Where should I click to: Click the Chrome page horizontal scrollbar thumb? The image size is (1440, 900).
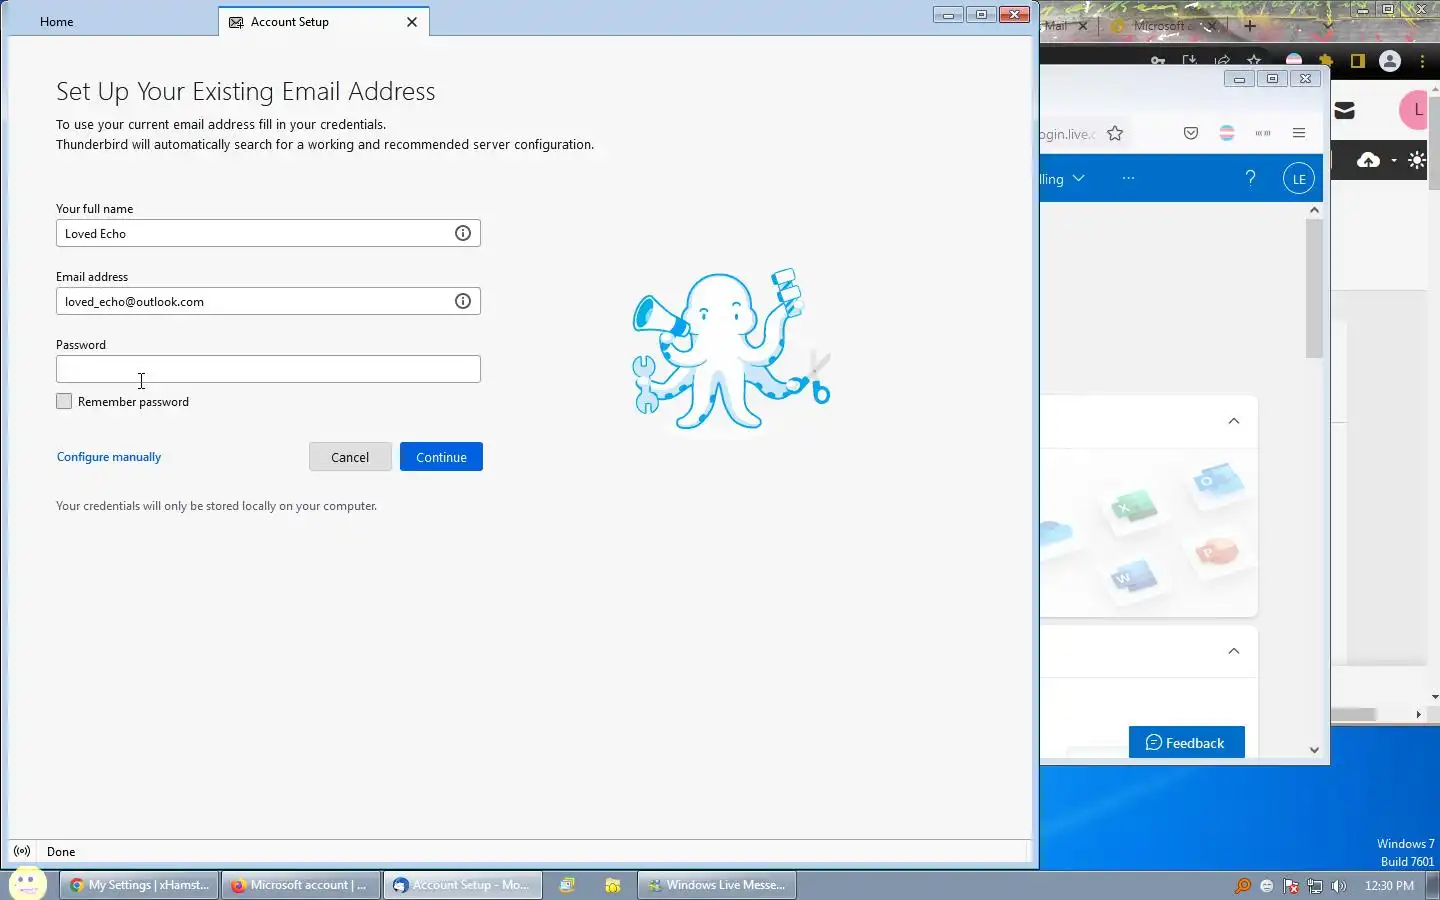[1353, 714]
